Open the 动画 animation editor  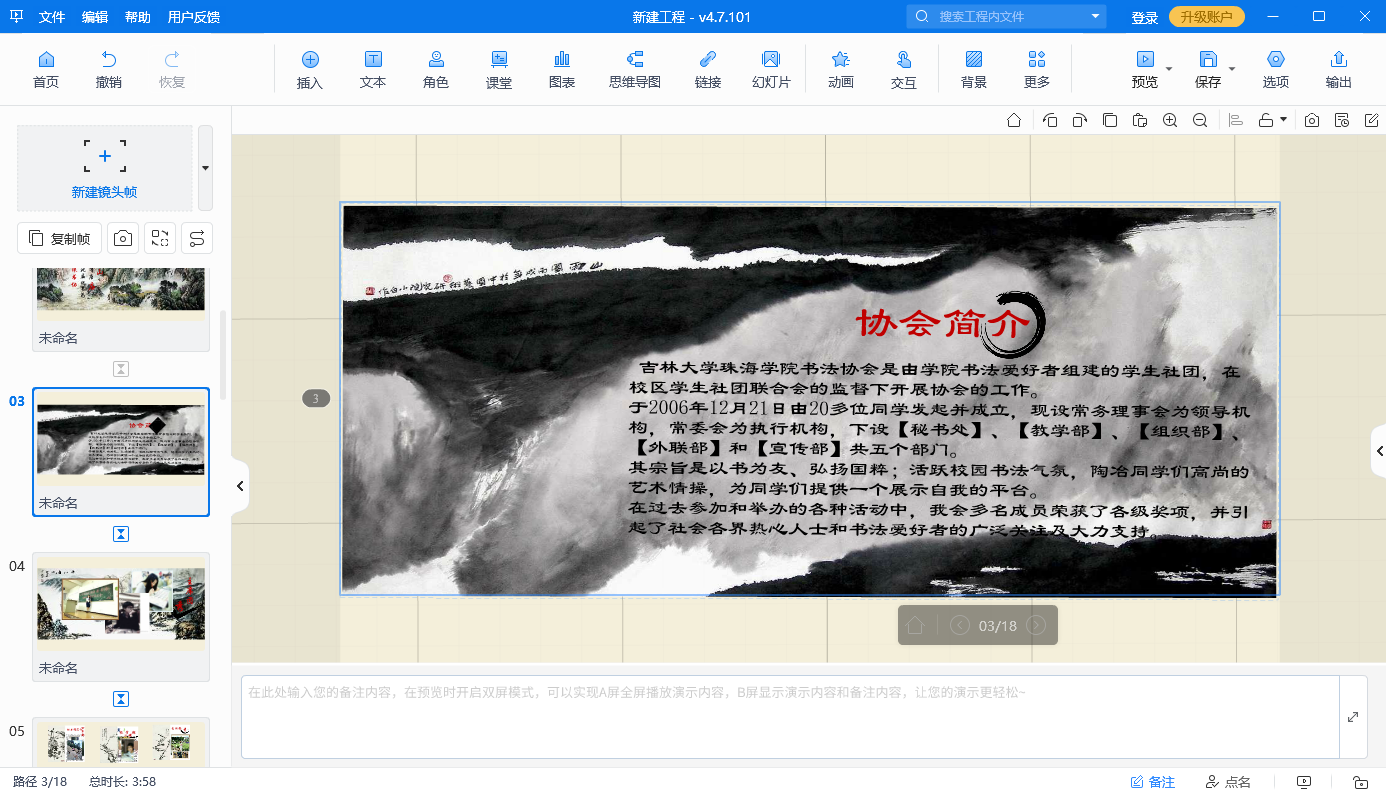[841, 70]
